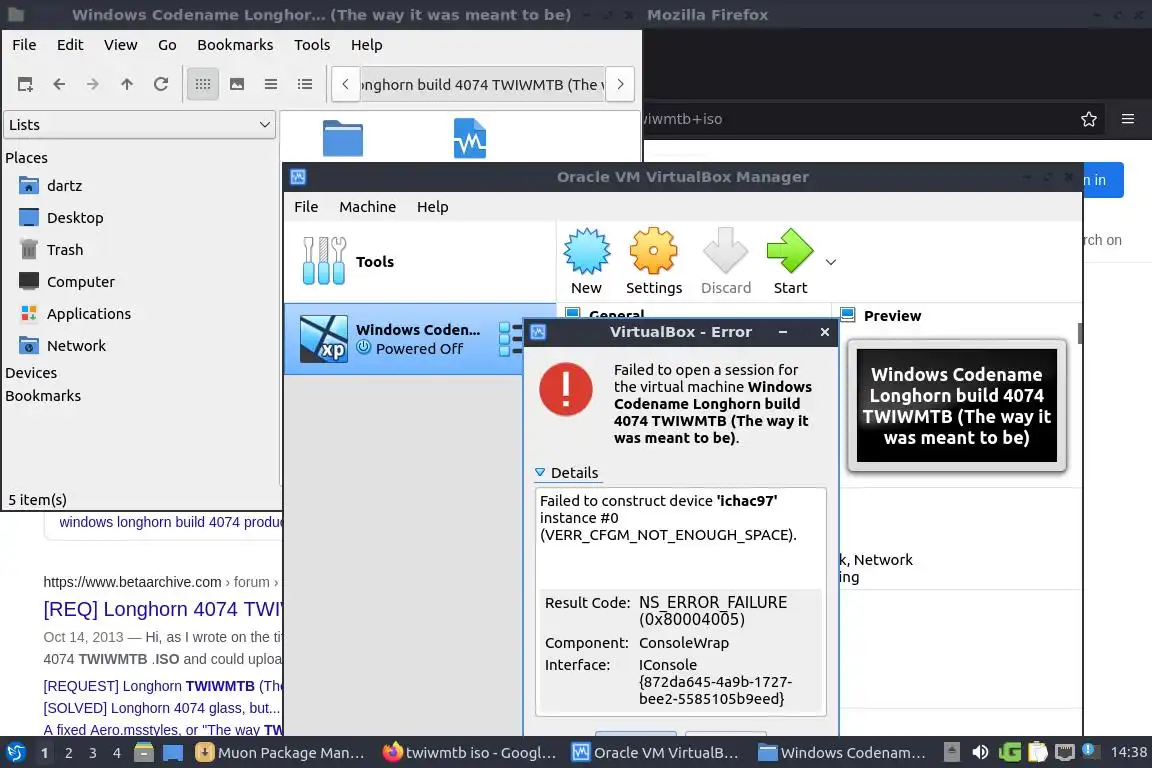This screenshot has width=1152, height=768.
Task: Open the Bookmarks menu
Action: [x=235, y=45]
